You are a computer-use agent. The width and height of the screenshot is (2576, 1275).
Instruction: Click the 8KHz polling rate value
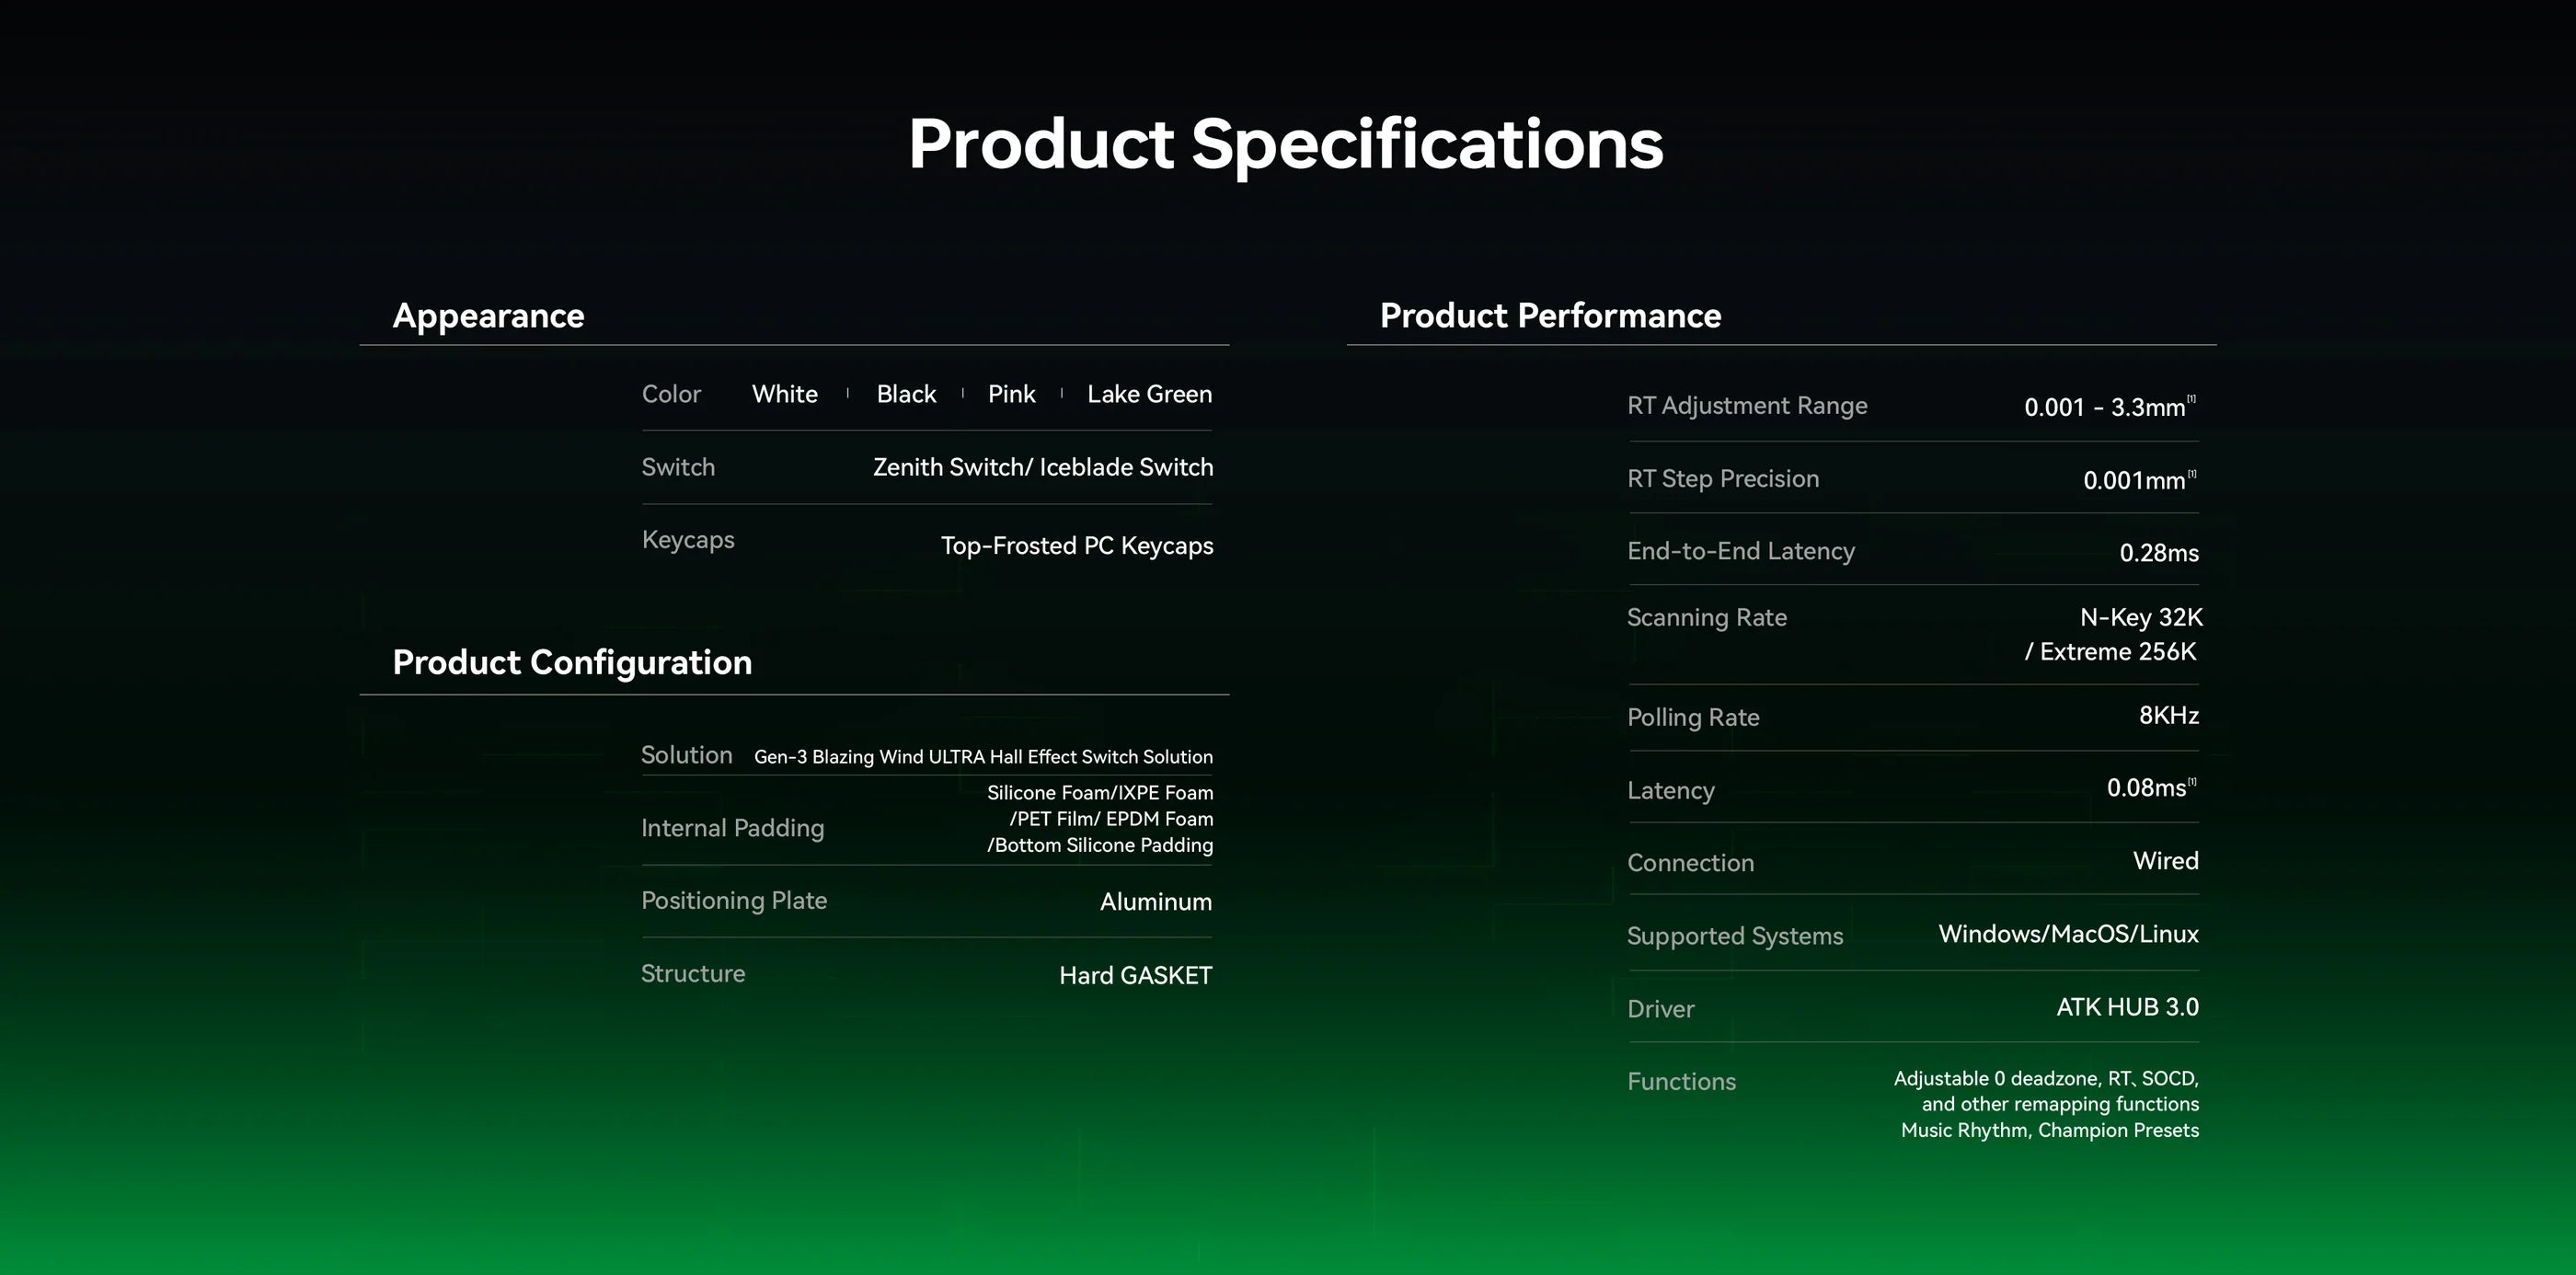coord(2168,716)
